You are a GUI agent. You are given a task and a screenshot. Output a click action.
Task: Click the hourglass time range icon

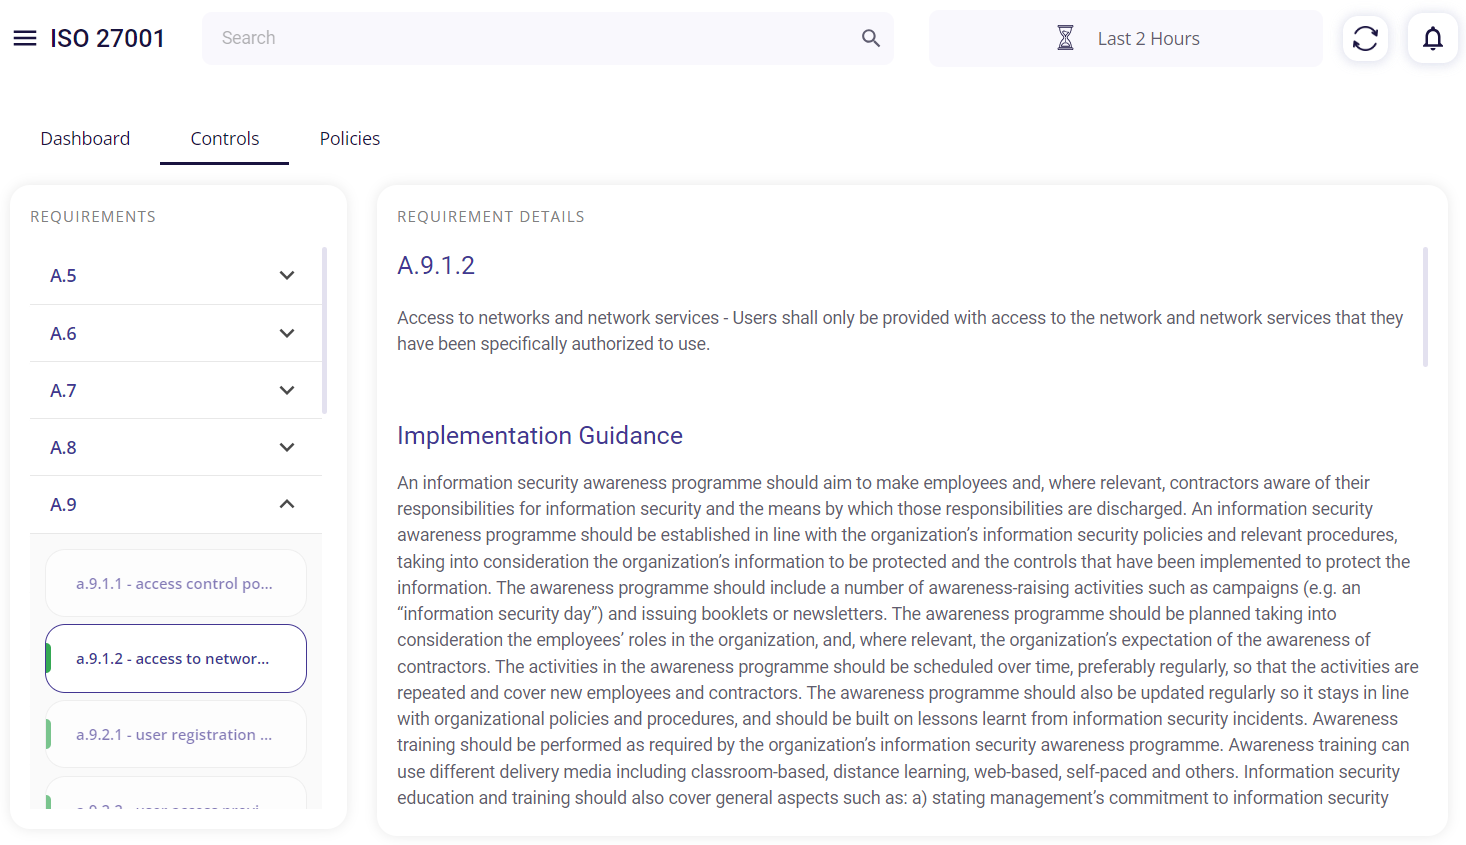coord(1065,38)
